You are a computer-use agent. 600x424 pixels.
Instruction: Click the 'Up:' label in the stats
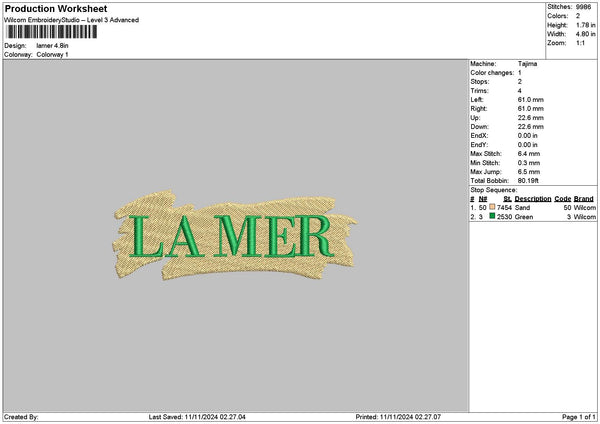[x=475, y=118]
